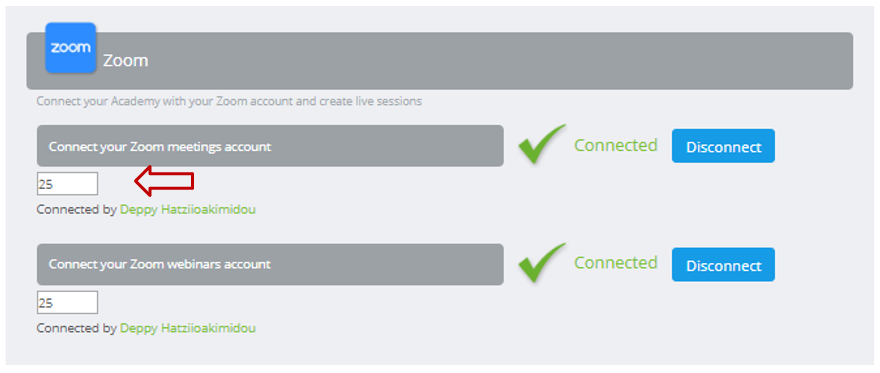The width and height of the screenshot is (880, 373).
Task: Click the Connected by label under webinars field
Action: click(x=77, y=328)
